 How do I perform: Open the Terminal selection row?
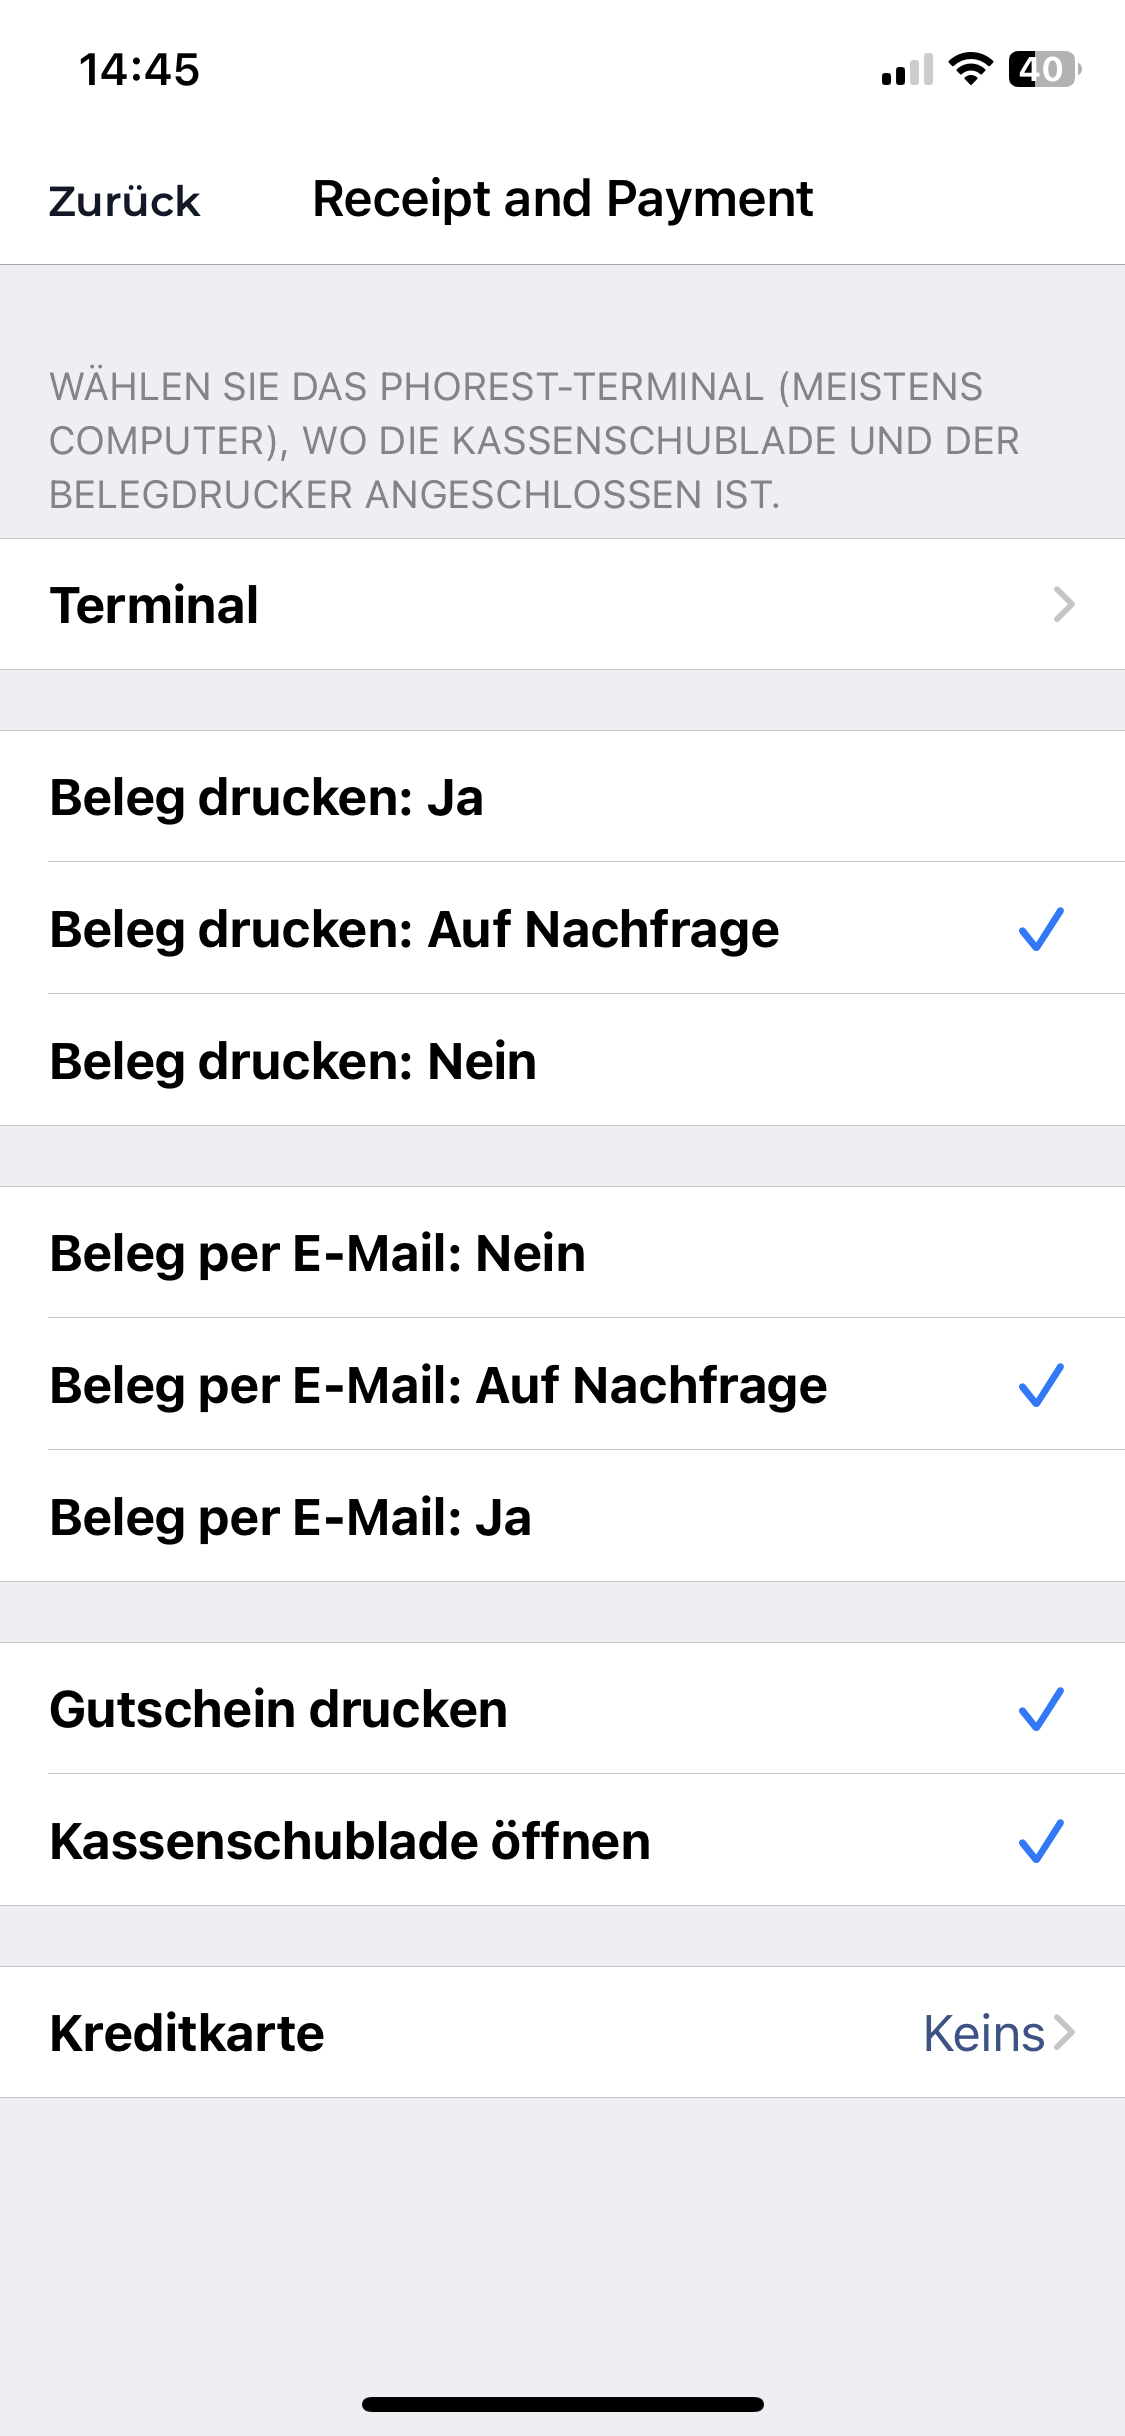(x=562, y=604)
